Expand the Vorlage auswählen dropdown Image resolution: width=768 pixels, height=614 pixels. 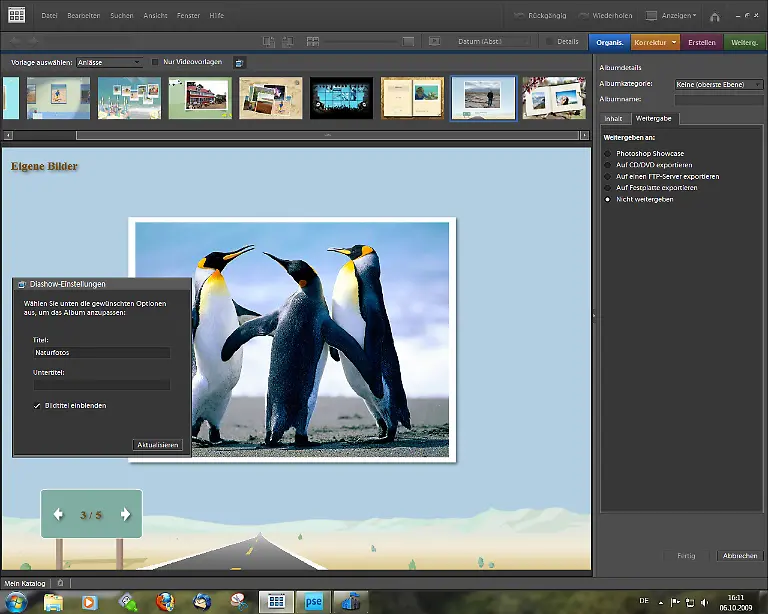(x=110, y=62)
